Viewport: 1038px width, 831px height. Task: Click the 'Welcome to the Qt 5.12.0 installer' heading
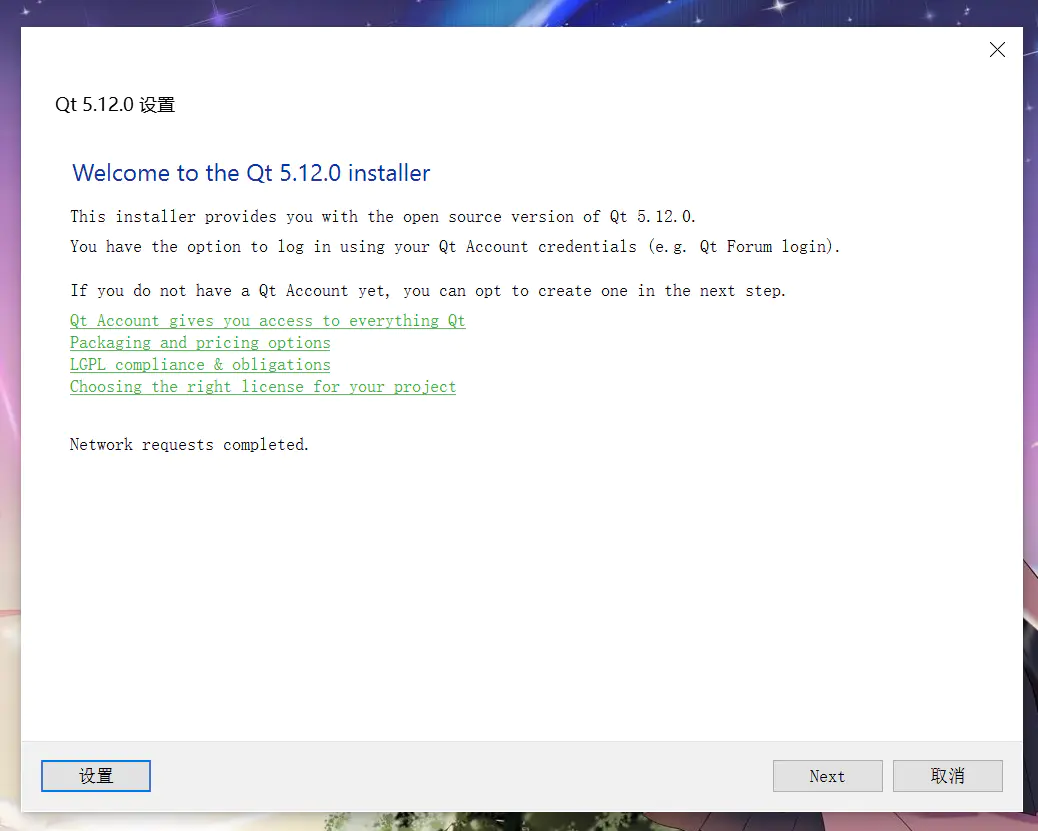(x=251, y=173)
